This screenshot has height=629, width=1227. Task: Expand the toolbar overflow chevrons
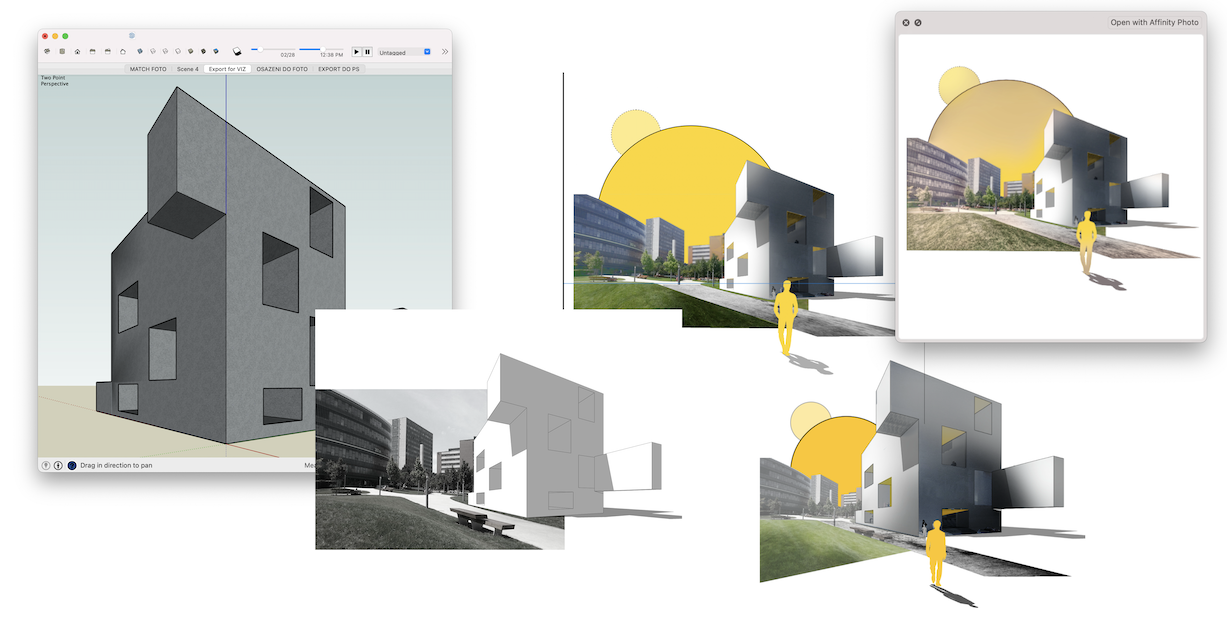tap(445, 51)
